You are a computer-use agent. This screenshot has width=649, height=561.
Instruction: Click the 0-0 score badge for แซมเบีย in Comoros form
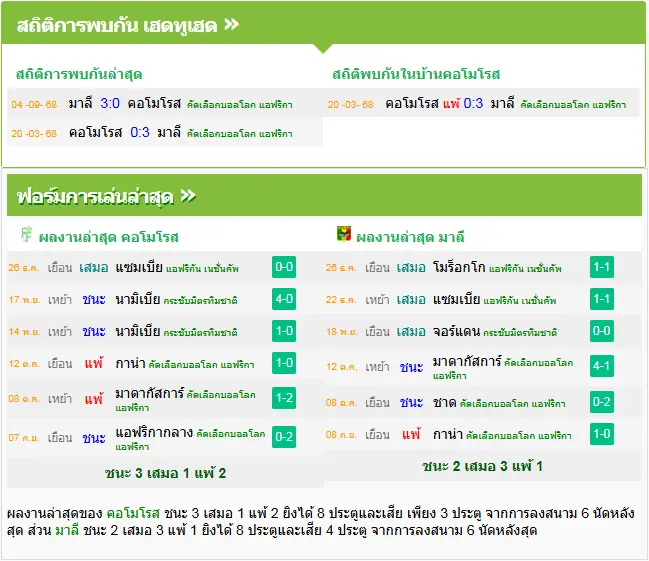coord(284,267)
